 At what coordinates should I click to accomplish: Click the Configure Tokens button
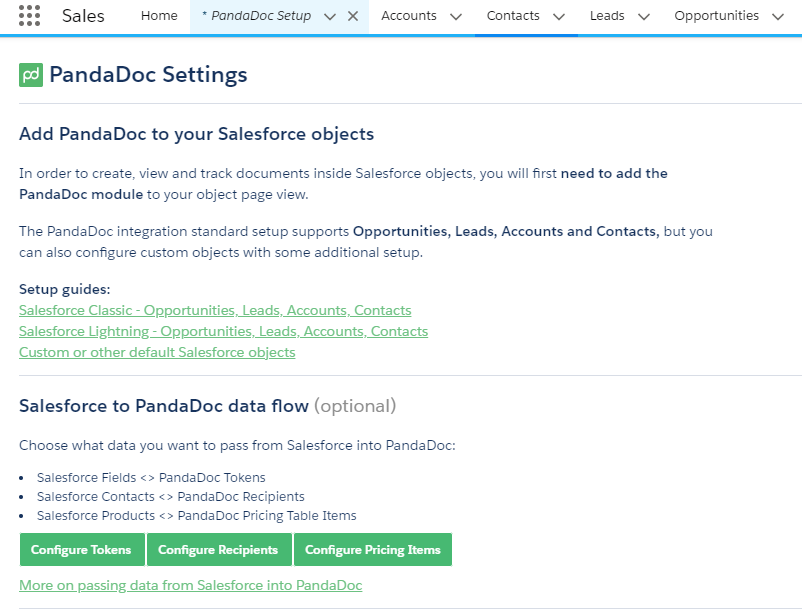[x=82, y=550]
